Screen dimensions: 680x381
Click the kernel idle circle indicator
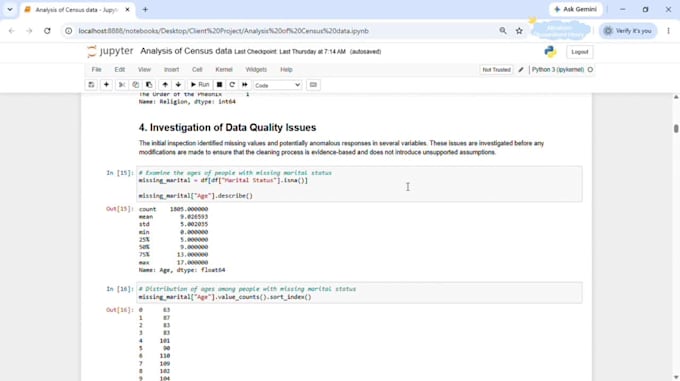click(x=590, y=70)
